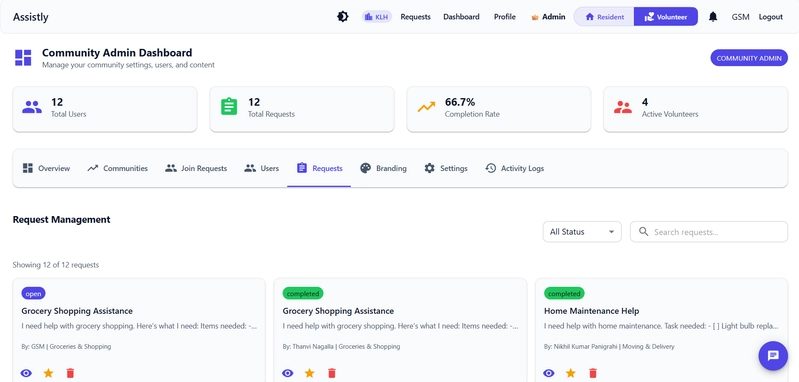Click the Total Users people icon
Screen dimensions: 799x382
tap(32, 107)
